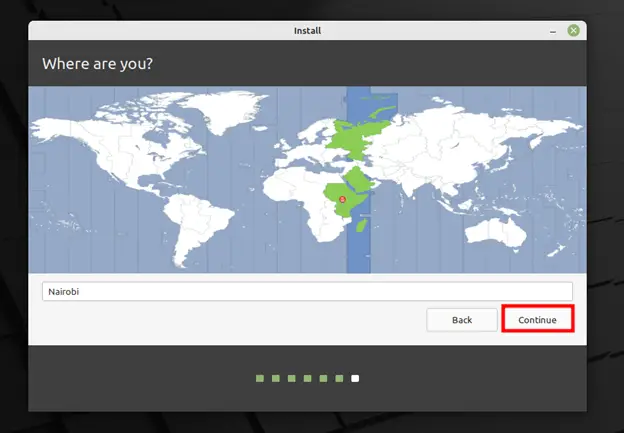Click the Install window title text
Image resolution: width=624 pixels, height=433 pixels.
click(x=307, y=31)
